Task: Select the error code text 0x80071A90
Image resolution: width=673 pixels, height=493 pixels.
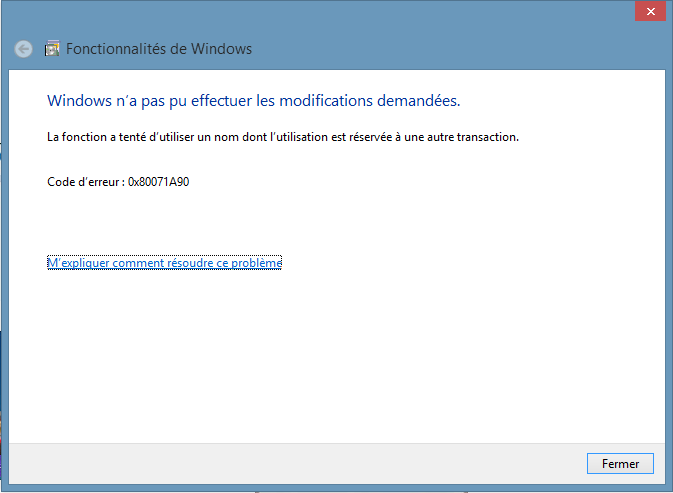Action: (158, 182)
